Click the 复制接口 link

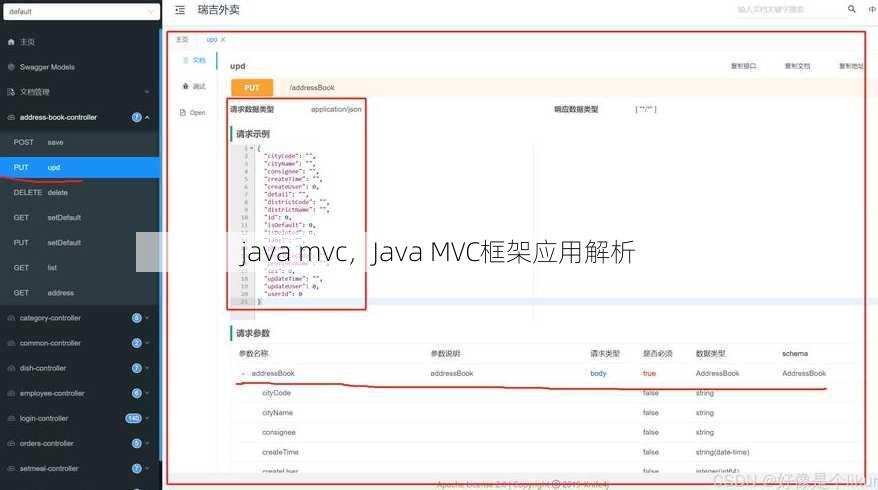tap(744, 66)
